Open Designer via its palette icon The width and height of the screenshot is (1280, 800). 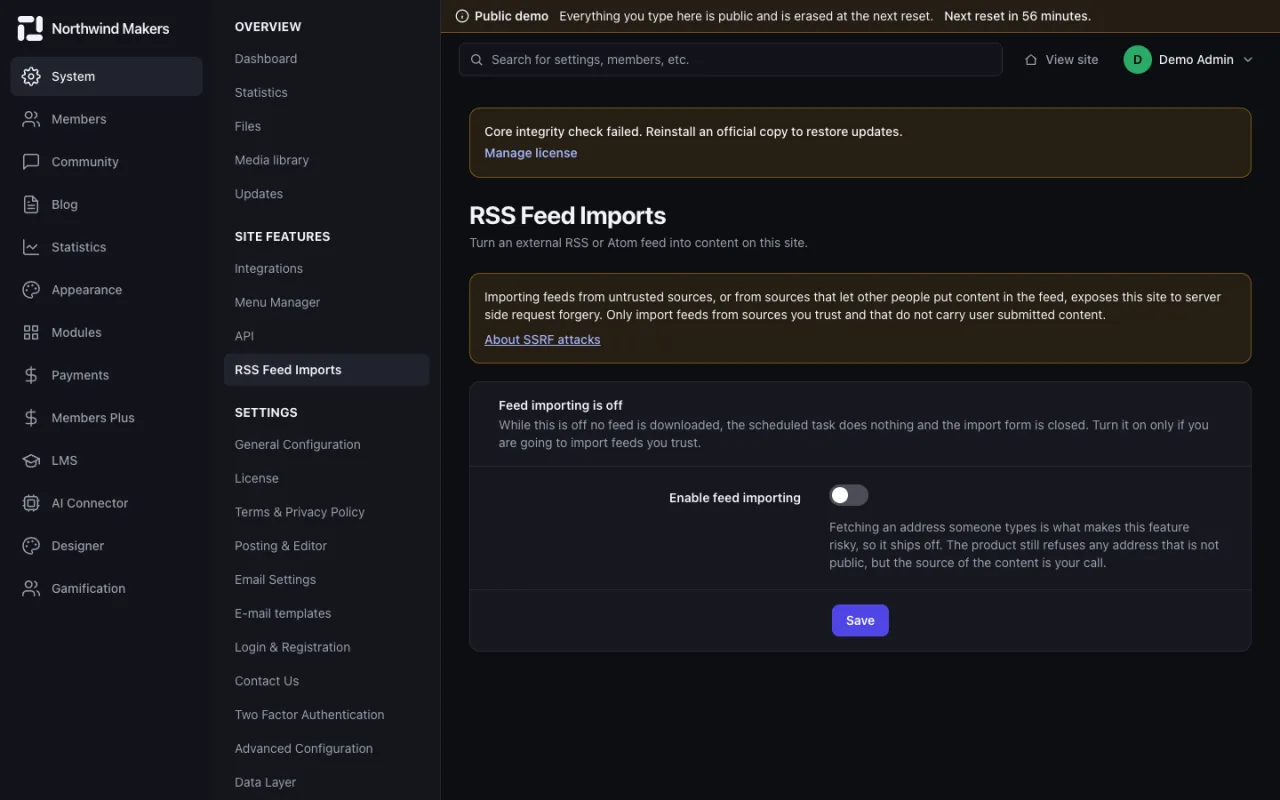click(31, 546)
